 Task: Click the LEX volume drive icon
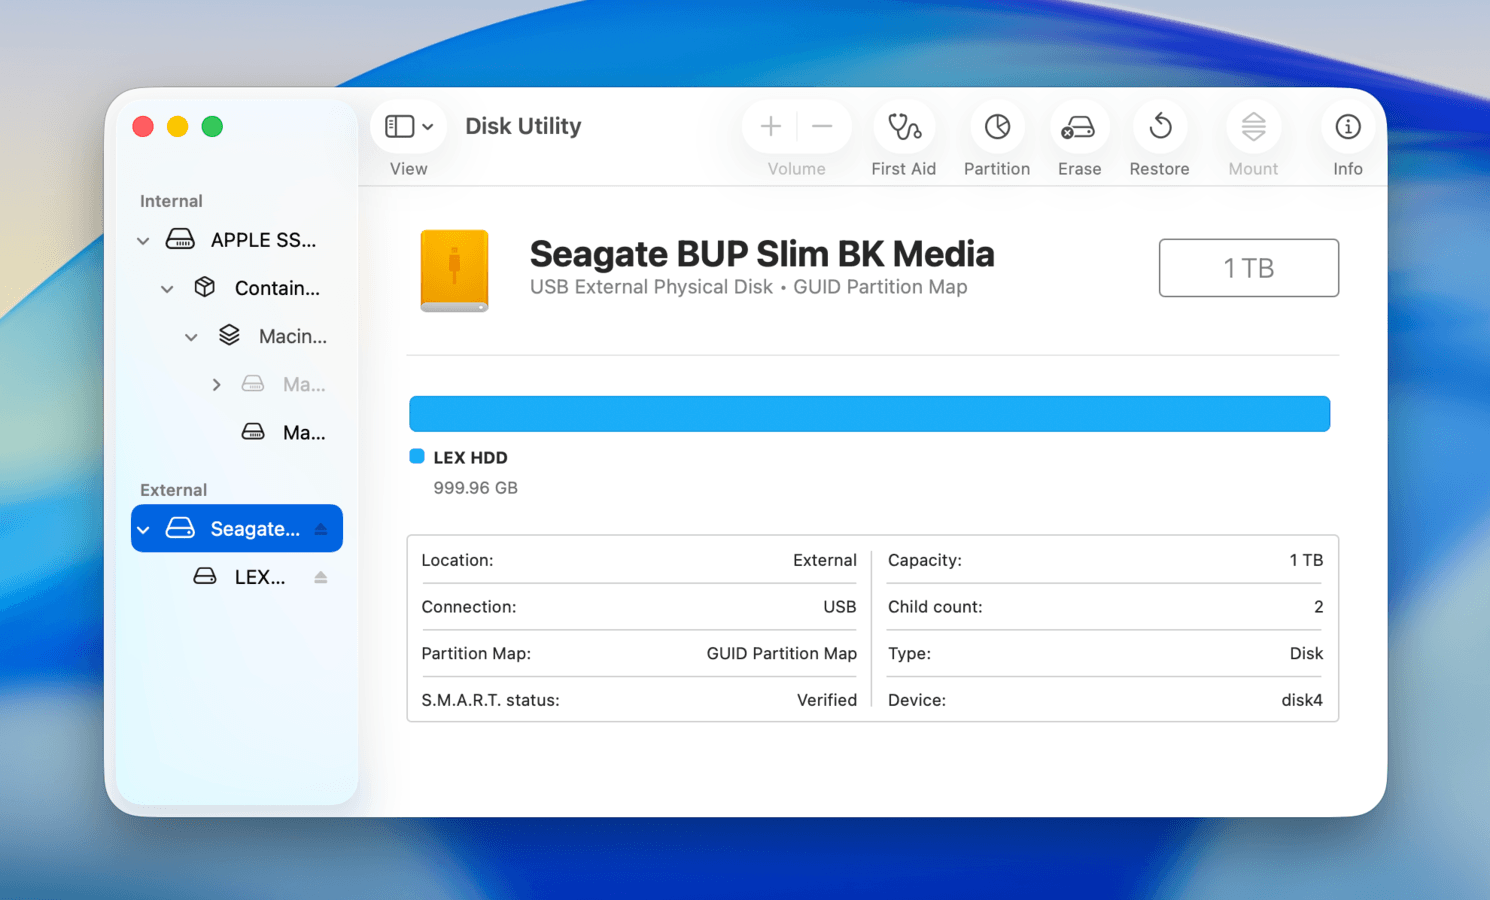coord(205,576)
